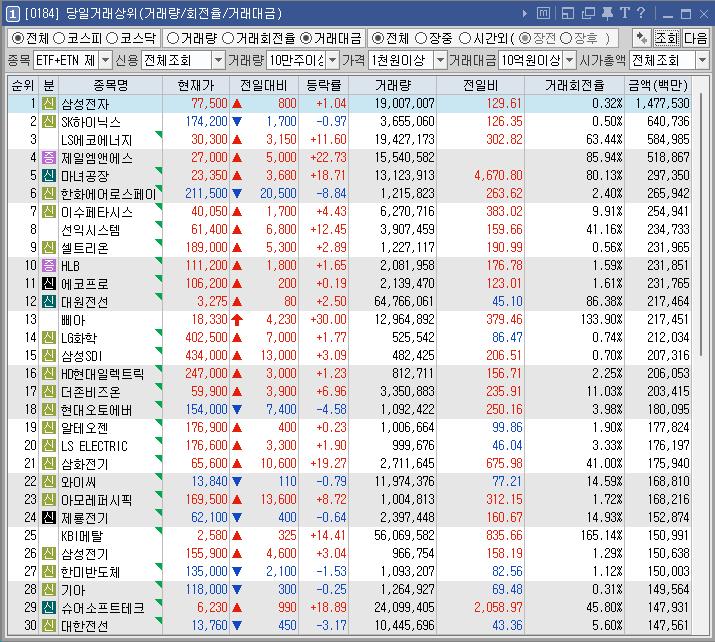Click the 조회 search button

point(666,38)
